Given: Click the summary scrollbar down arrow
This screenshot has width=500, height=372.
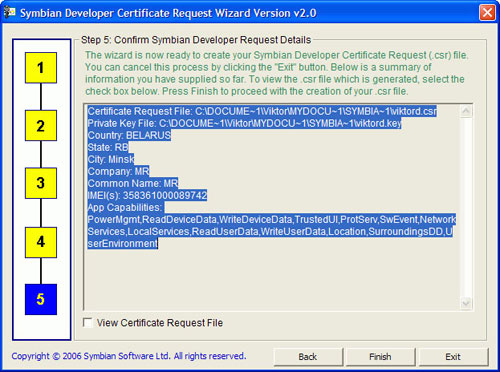Looking at the screenshot, I should 466,303.
